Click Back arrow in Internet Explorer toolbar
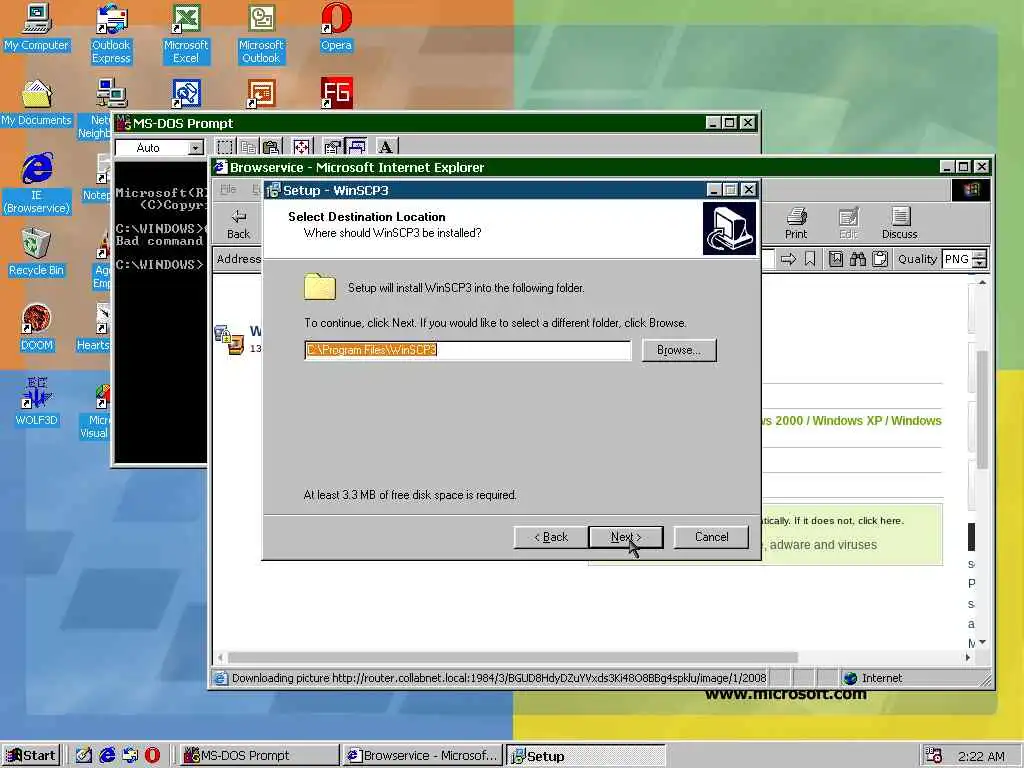Viewport: 1024px width, 768px height. 238,223
